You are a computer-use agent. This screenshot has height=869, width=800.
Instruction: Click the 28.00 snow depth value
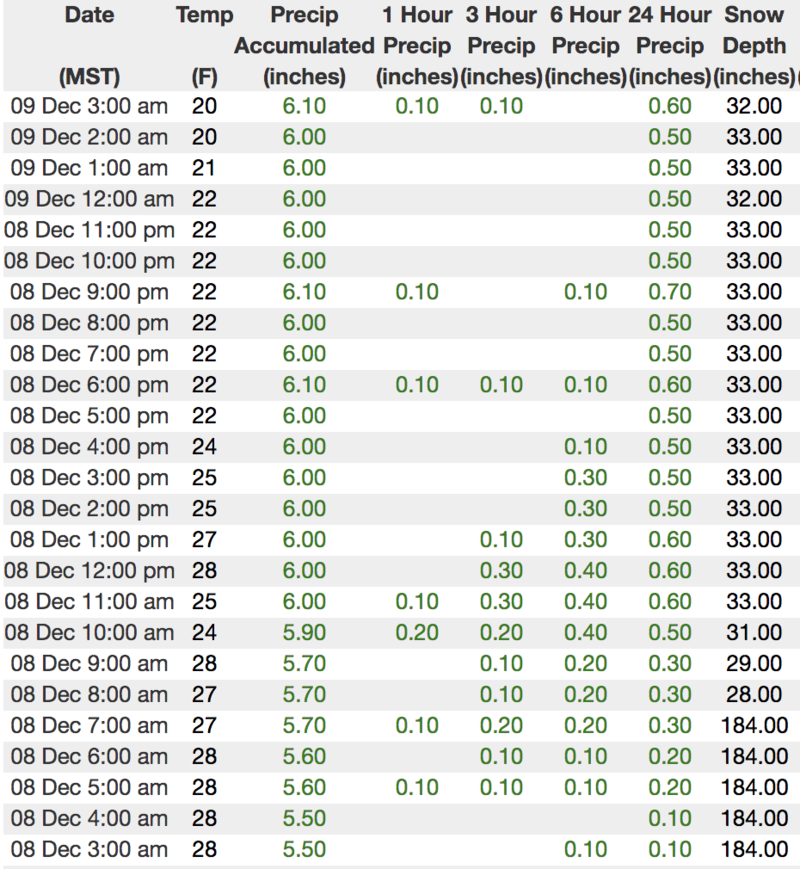[754, 694]
